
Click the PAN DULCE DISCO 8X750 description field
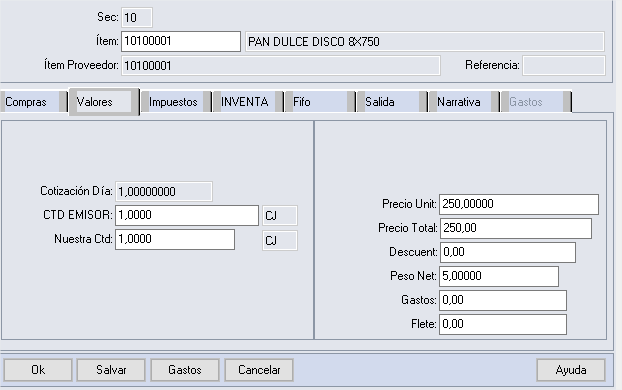point(425,42)
